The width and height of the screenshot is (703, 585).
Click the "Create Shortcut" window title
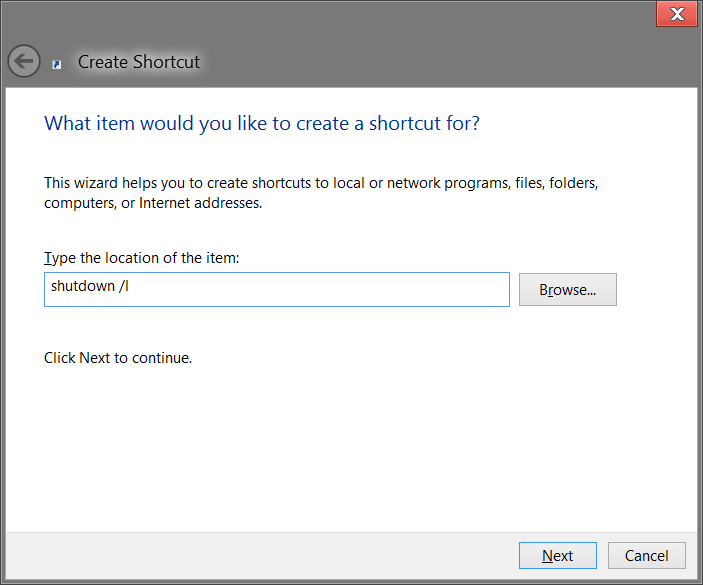click(139, 62)
